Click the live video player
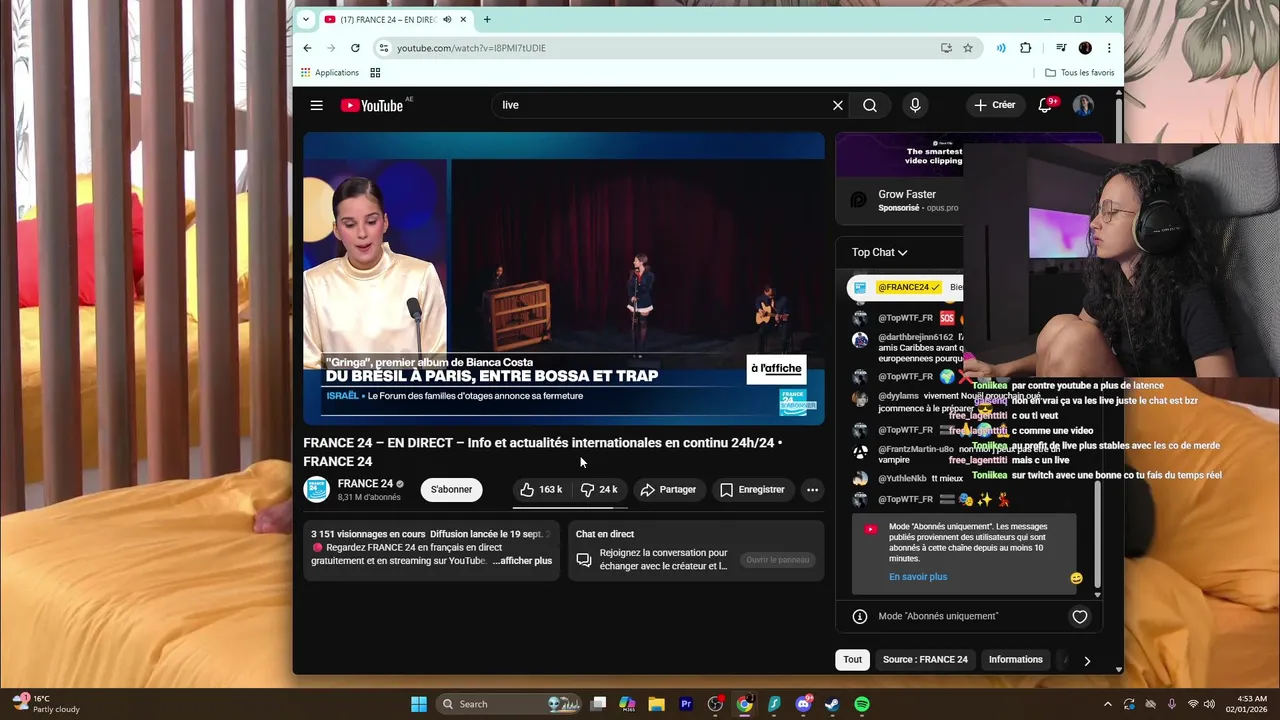 coord(564,278)
